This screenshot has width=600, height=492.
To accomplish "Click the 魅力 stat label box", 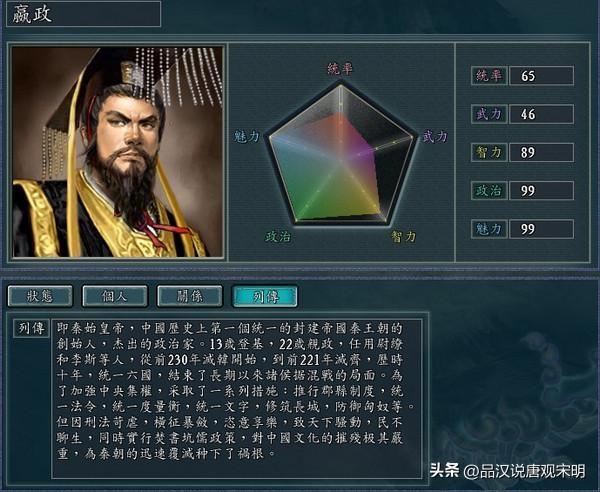I will coord(489,229).
